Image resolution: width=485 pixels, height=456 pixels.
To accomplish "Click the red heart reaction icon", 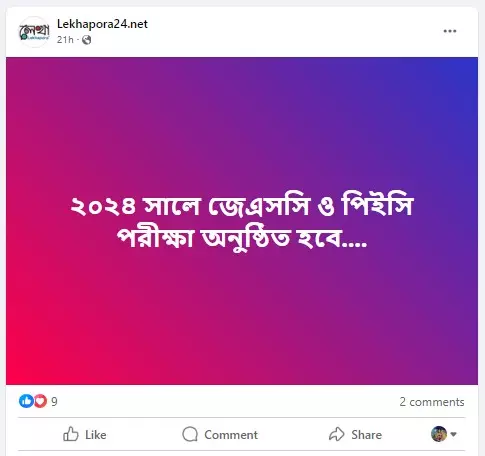I will click(x=40, y=401).
